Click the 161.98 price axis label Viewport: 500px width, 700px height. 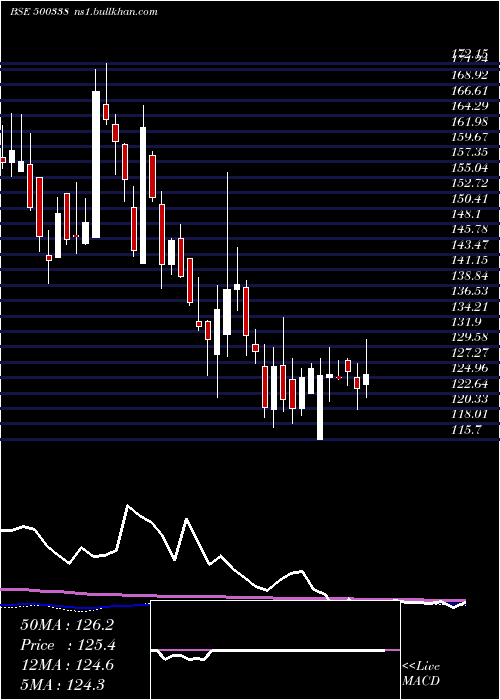[468, 122]
